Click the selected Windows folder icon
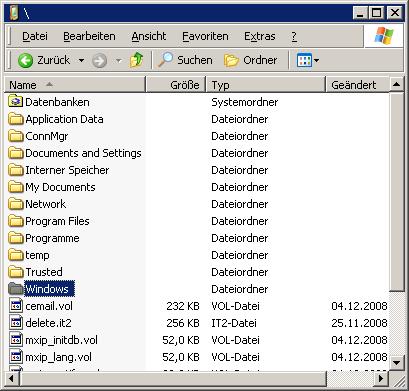409x391 pixels. pyautogui.click(x=15, y=289)
